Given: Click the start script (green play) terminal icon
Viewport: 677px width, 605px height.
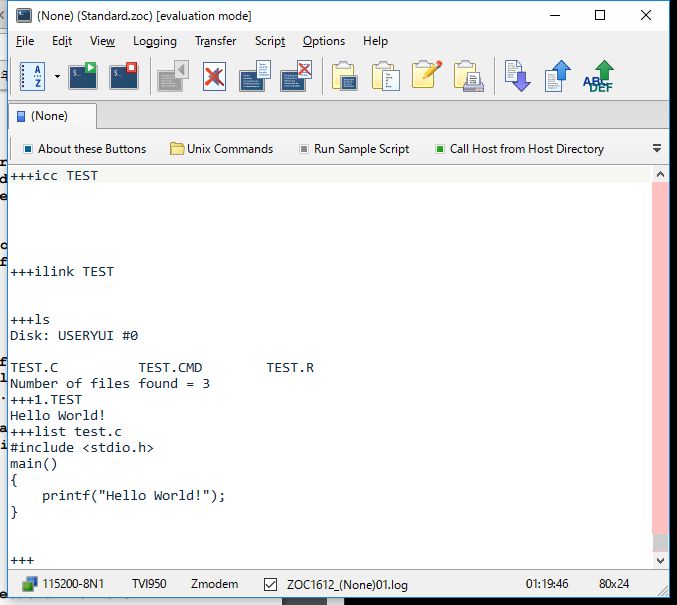Looking at the screenshot, I should pyautogui.click(x=83, y=76).
